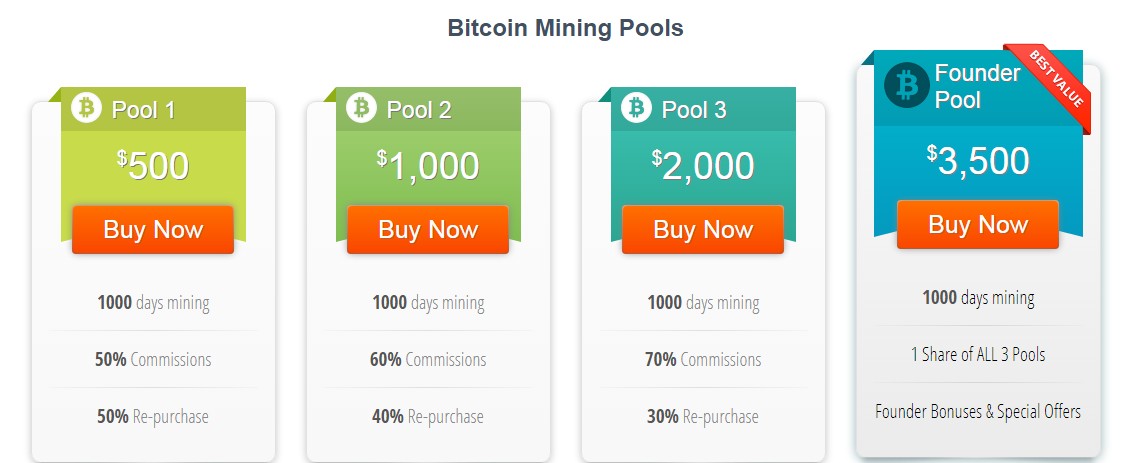The width and height of the screenshot is (1132, 463).
Task: Select the $3,500 Founder Pool price
Action: 978,160
